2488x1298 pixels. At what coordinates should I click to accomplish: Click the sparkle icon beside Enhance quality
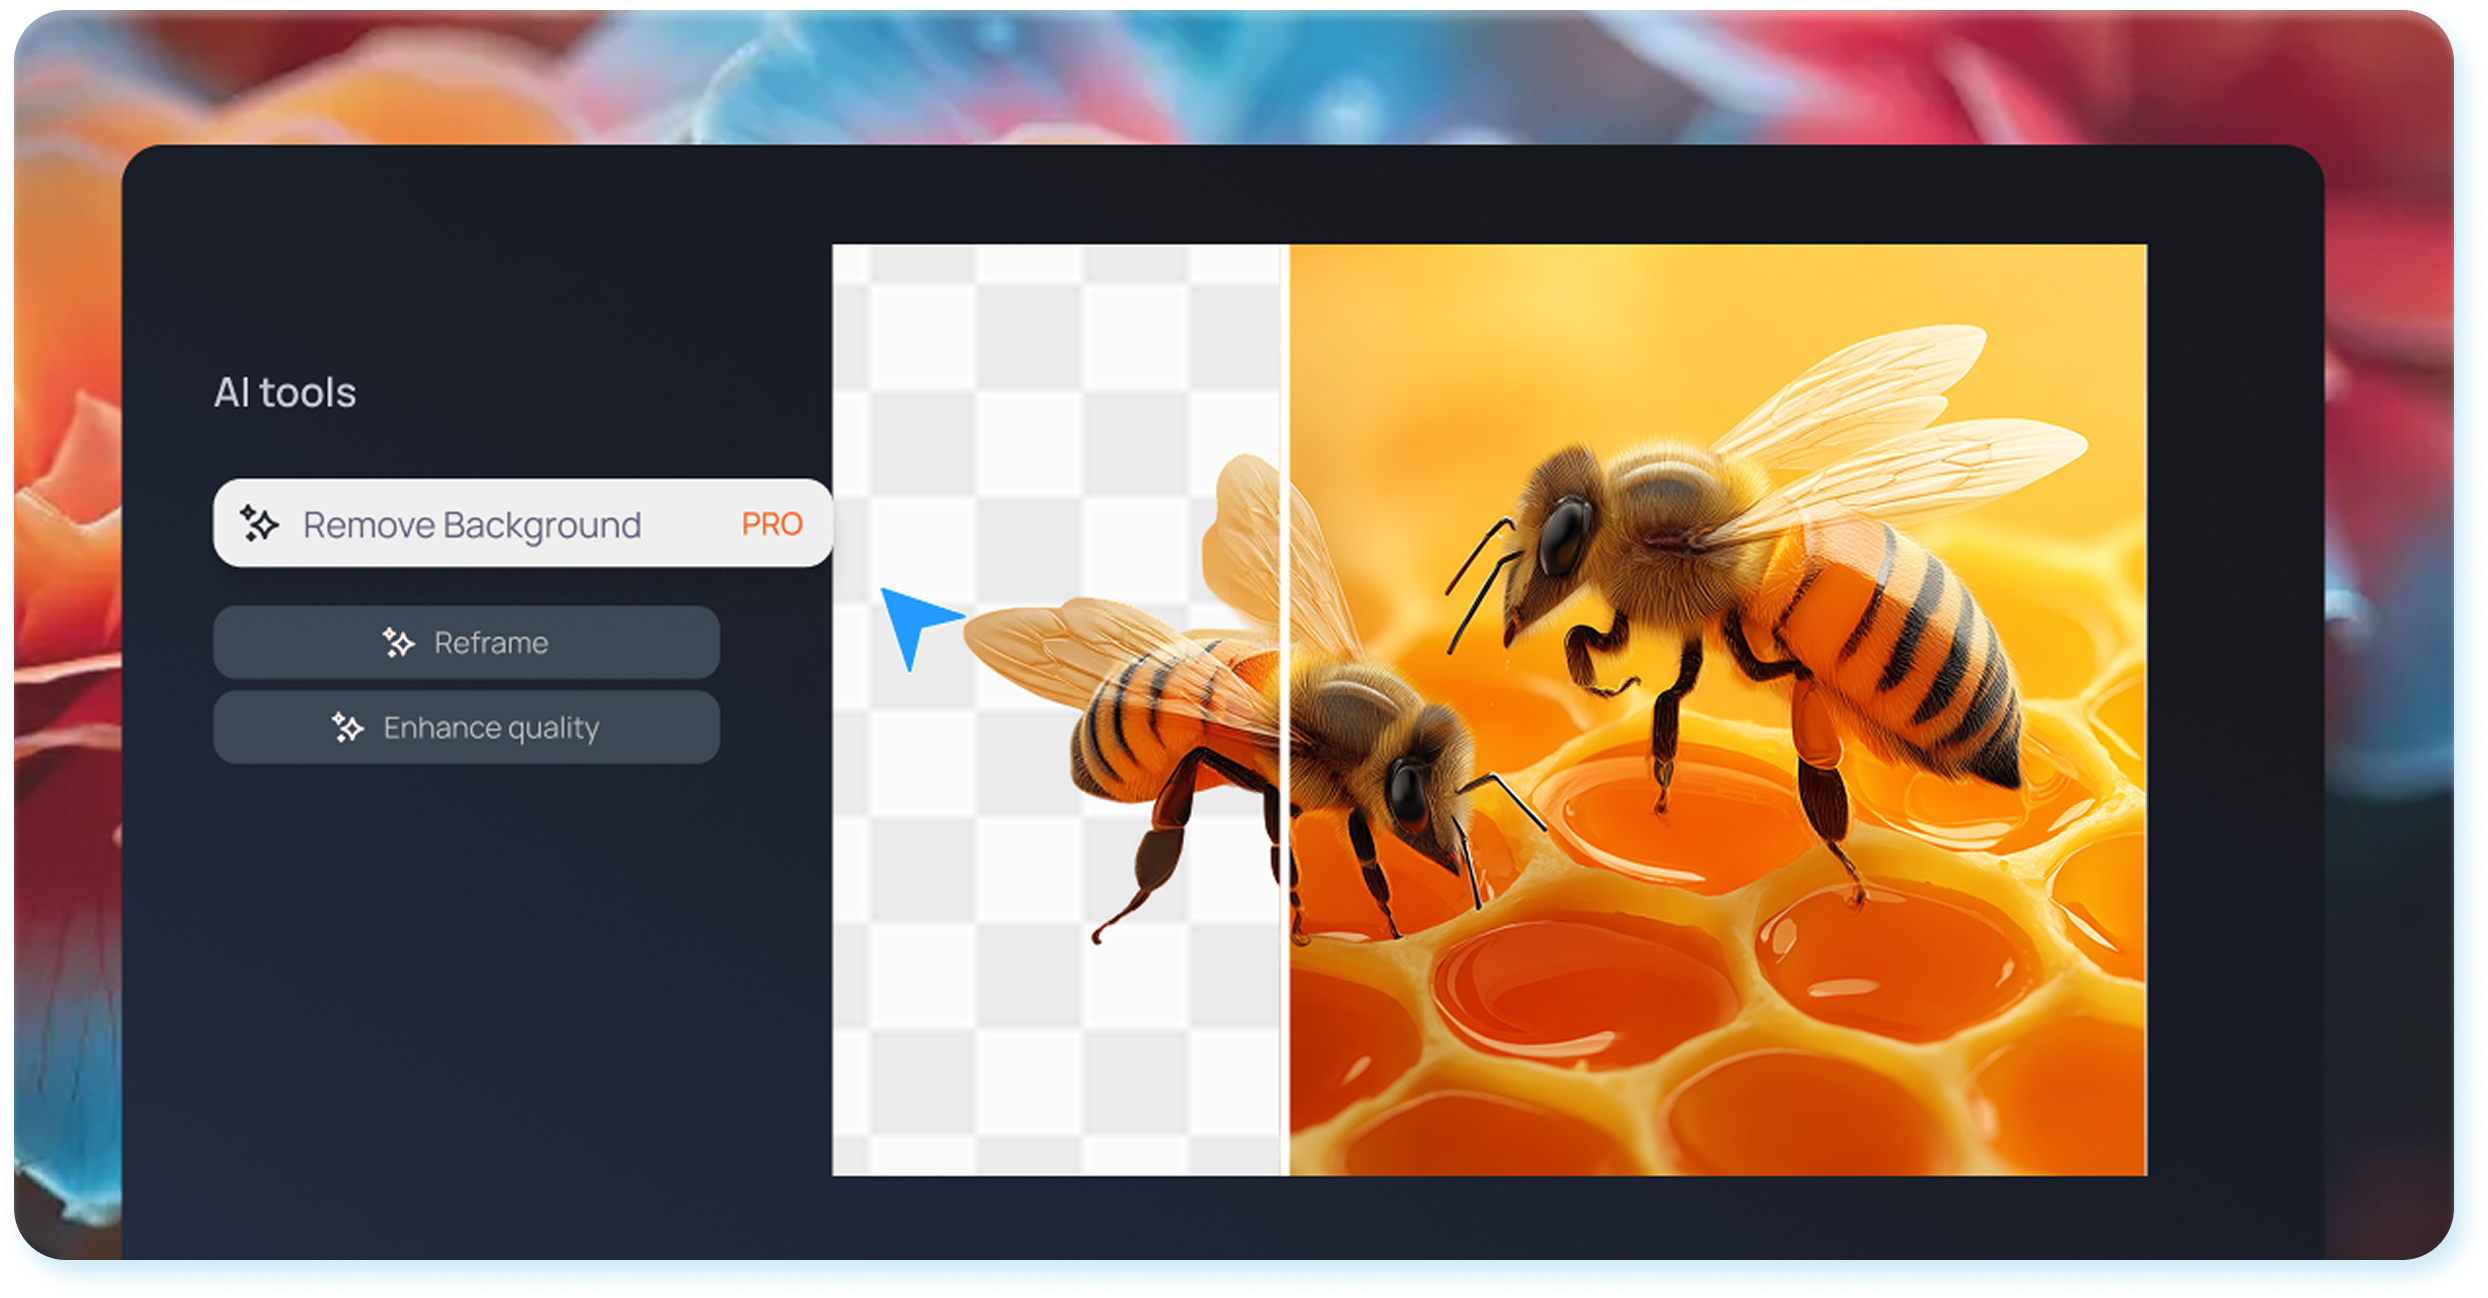pyautogui.click(x=348, y=728)
